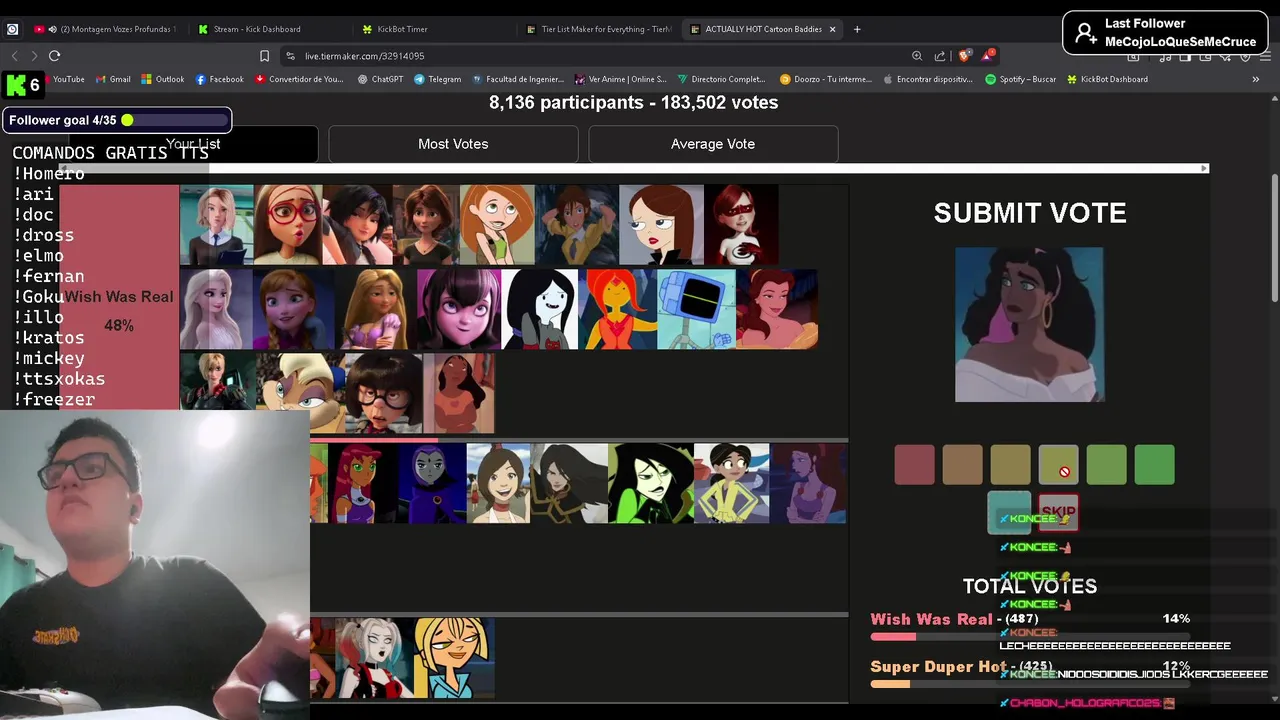Screen dimensions: 1280x720
Task: Open the Spotify – Buscar bookmark
Action: tap(1021, 79)
